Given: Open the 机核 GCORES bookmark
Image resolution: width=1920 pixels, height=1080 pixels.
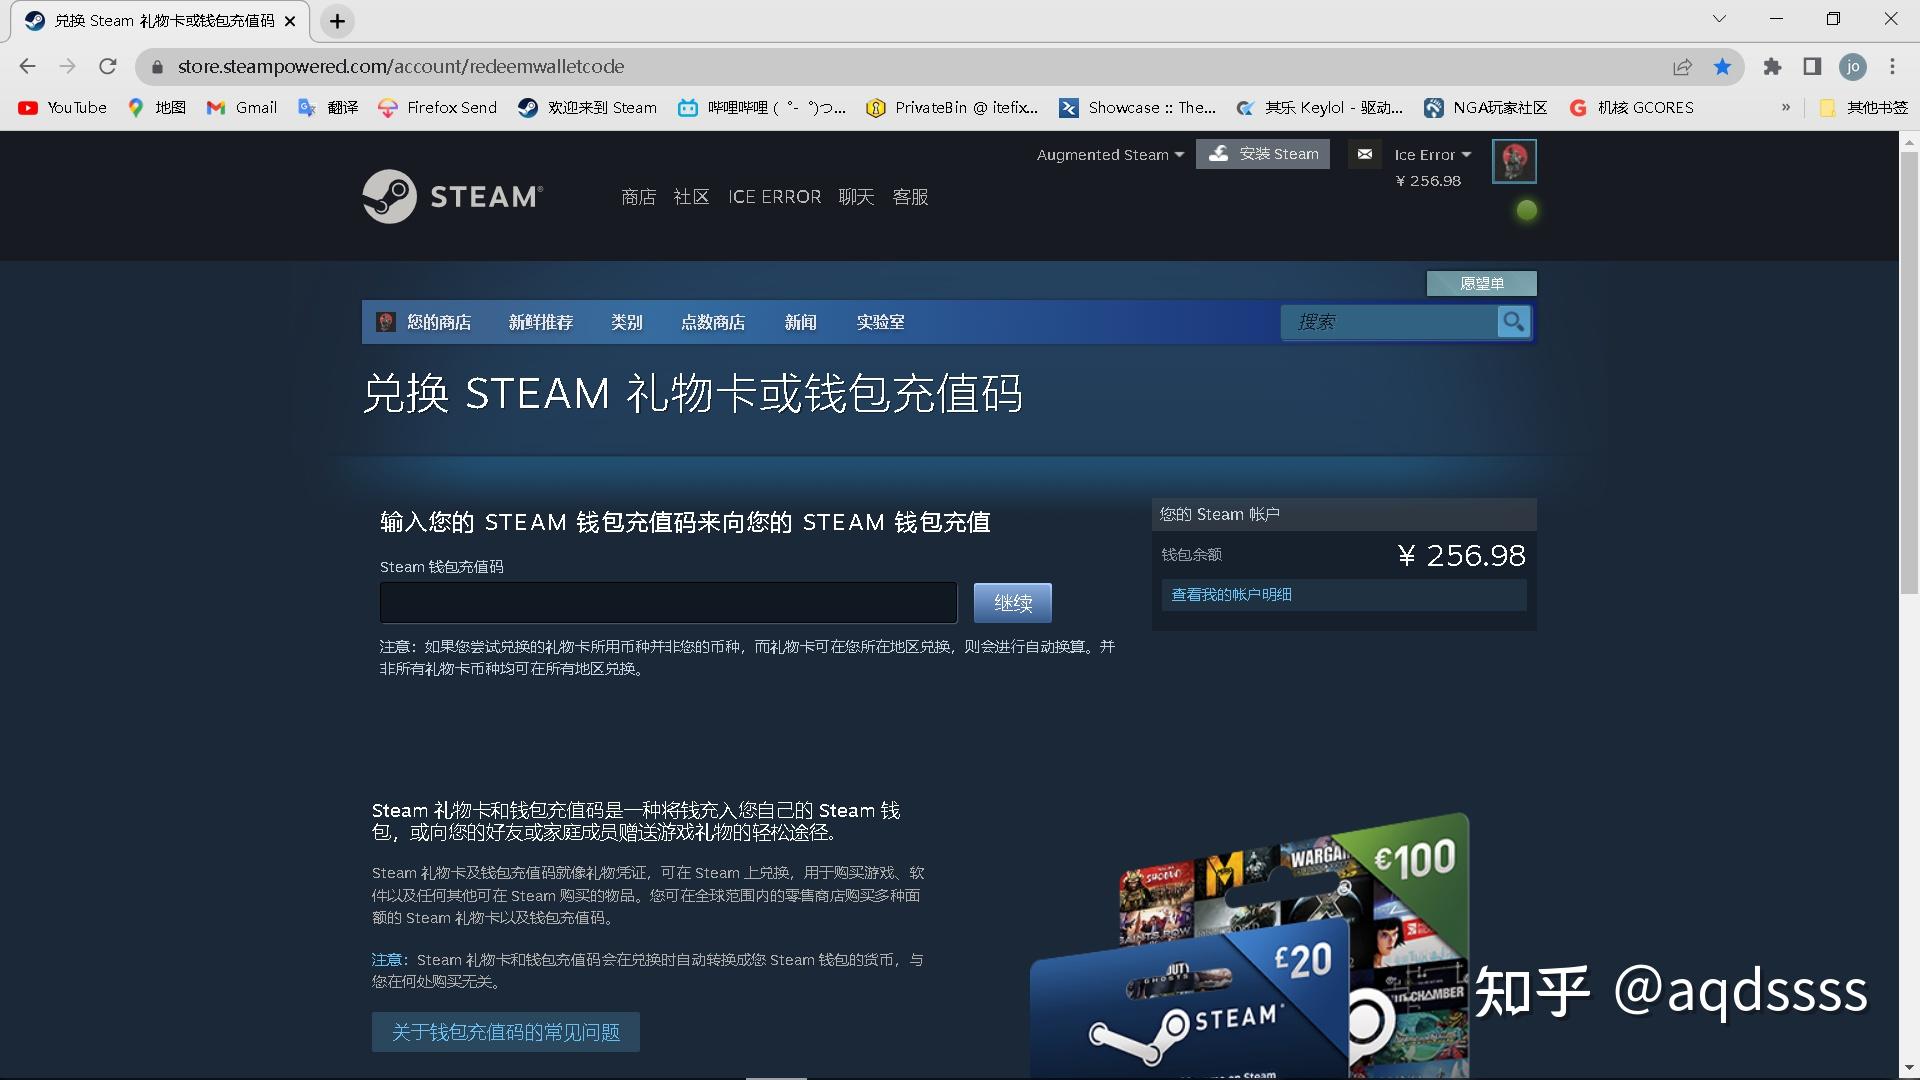Looking at the screenshot, I should pyautogui.click(x=1633, y=107).
